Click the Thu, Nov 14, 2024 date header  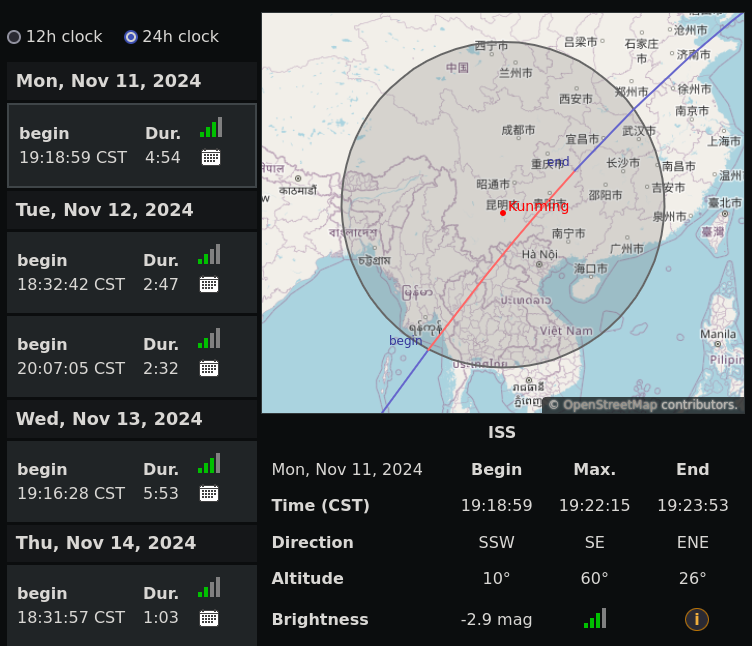(x=106, y=543)
